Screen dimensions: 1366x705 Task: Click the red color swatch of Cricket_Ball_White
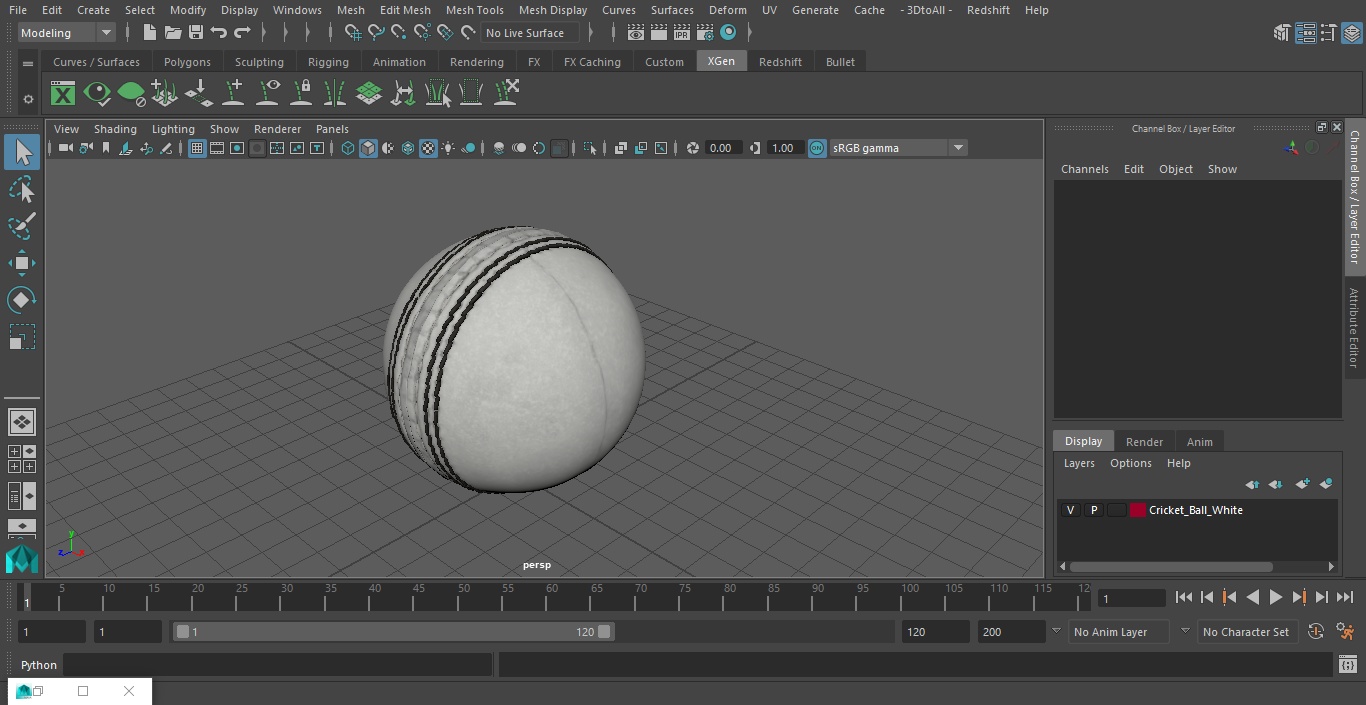click(x=1137, y=510)
